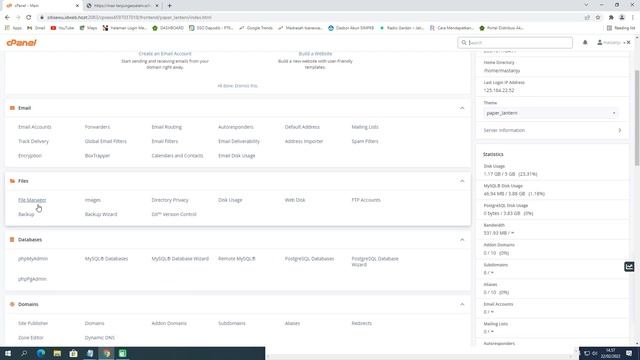Open Email Routing

(167, 127)
